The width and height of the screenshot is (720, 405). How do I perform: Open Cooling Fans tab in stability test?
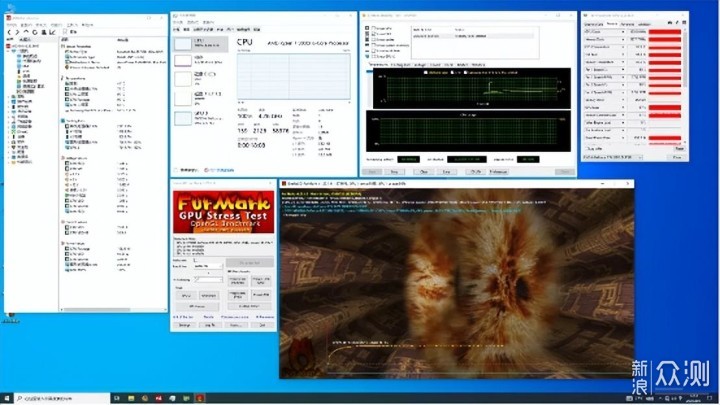[400, 65]
